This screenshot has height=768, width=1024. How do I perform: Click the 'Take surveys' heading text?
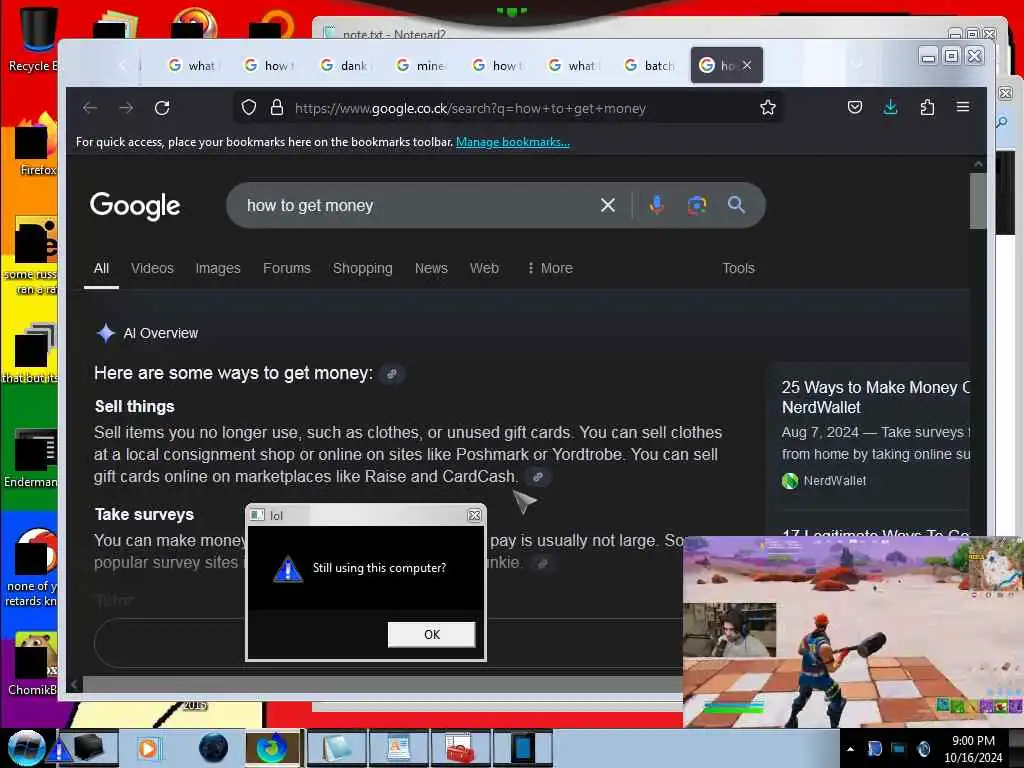[144, 515]
